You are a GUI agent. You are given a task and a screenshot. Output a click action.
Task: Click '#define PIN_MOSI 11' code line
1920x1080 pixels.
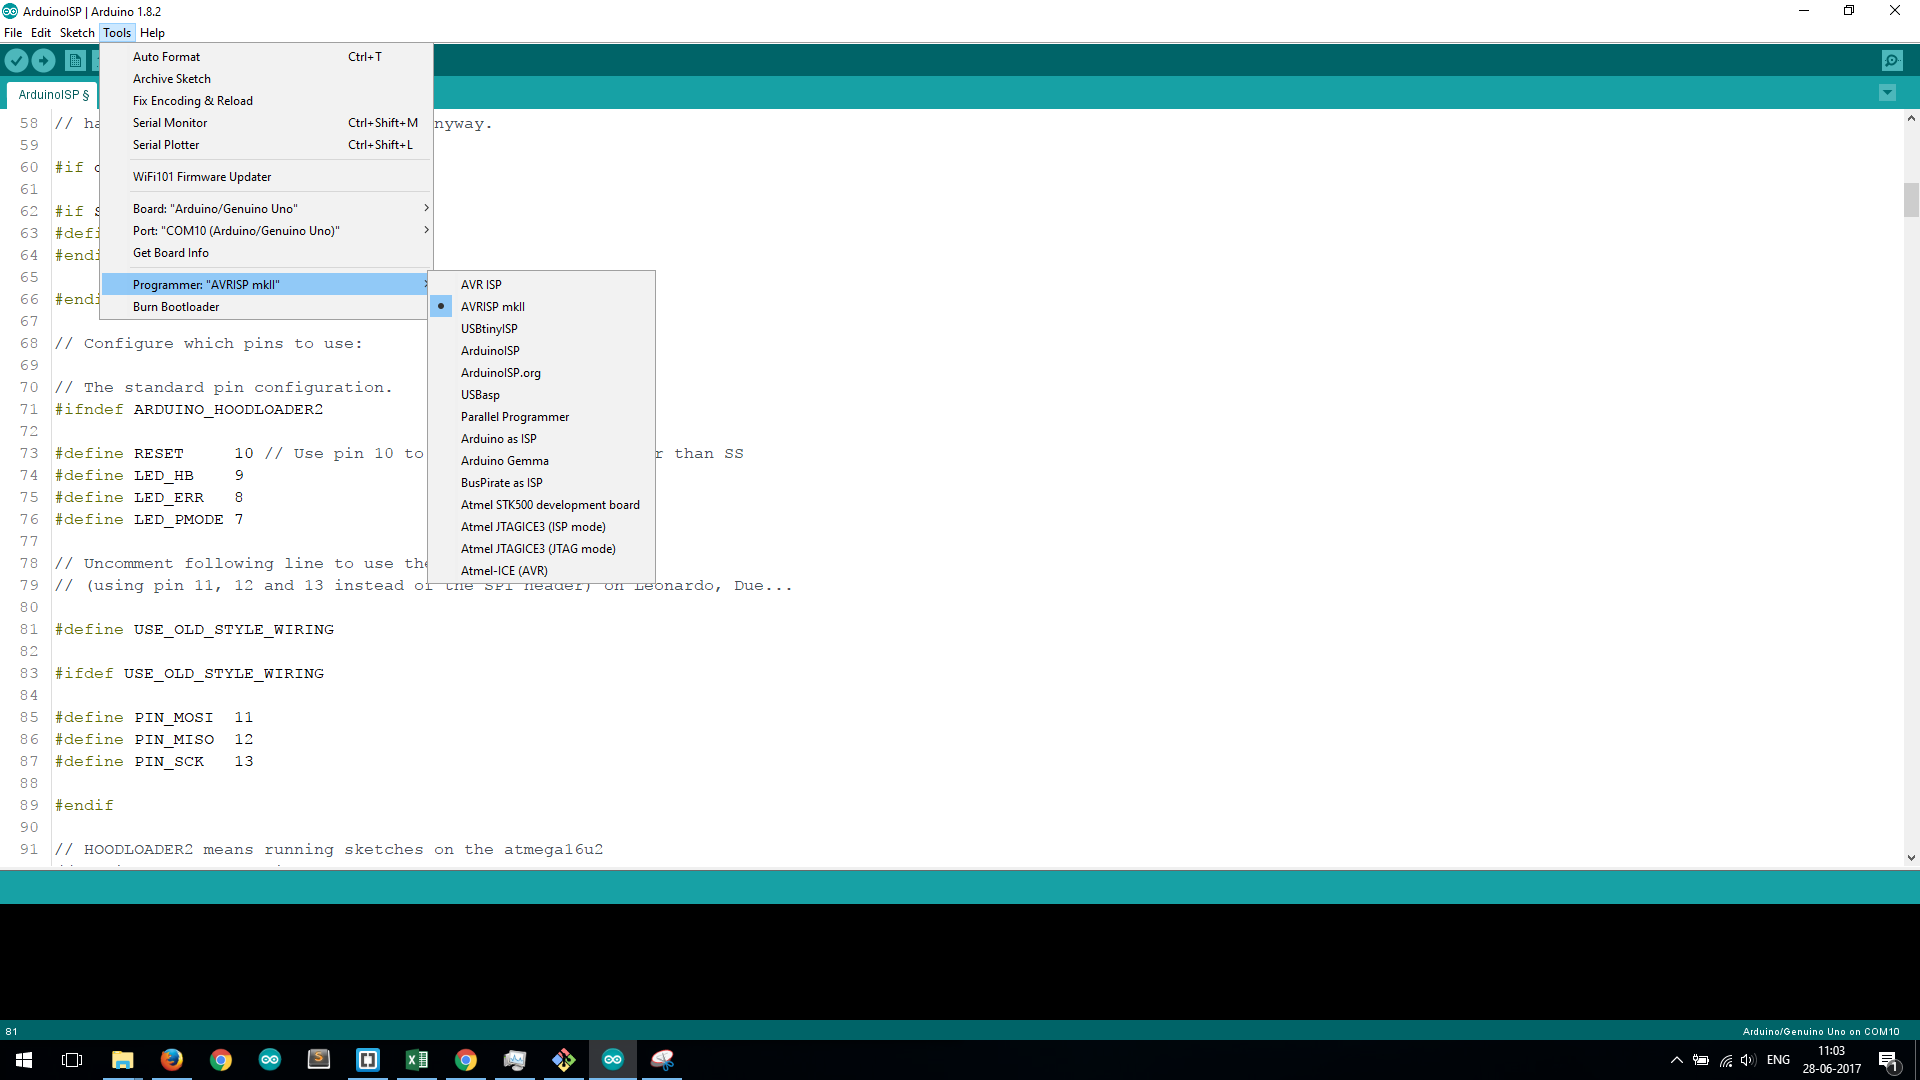tap(154, 718)
